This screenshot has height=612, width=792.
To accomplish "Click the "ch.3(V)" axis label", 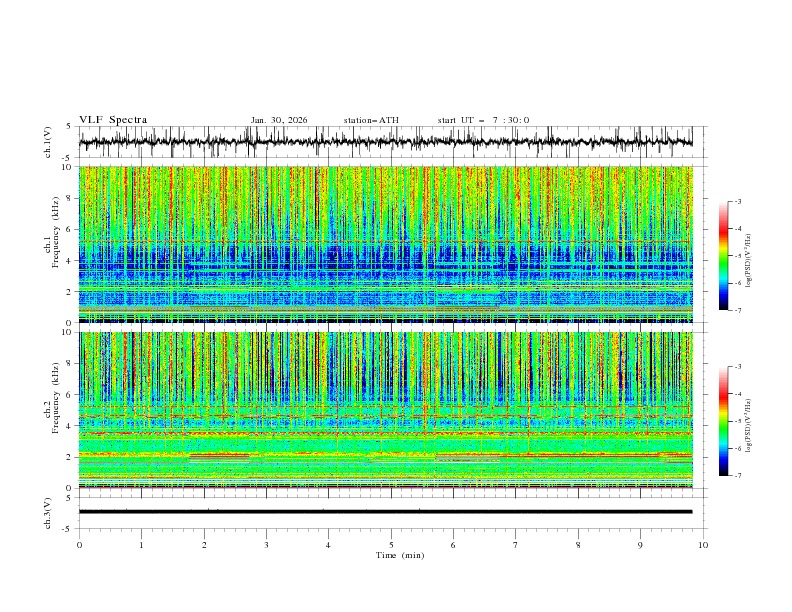I will [48, 513].
